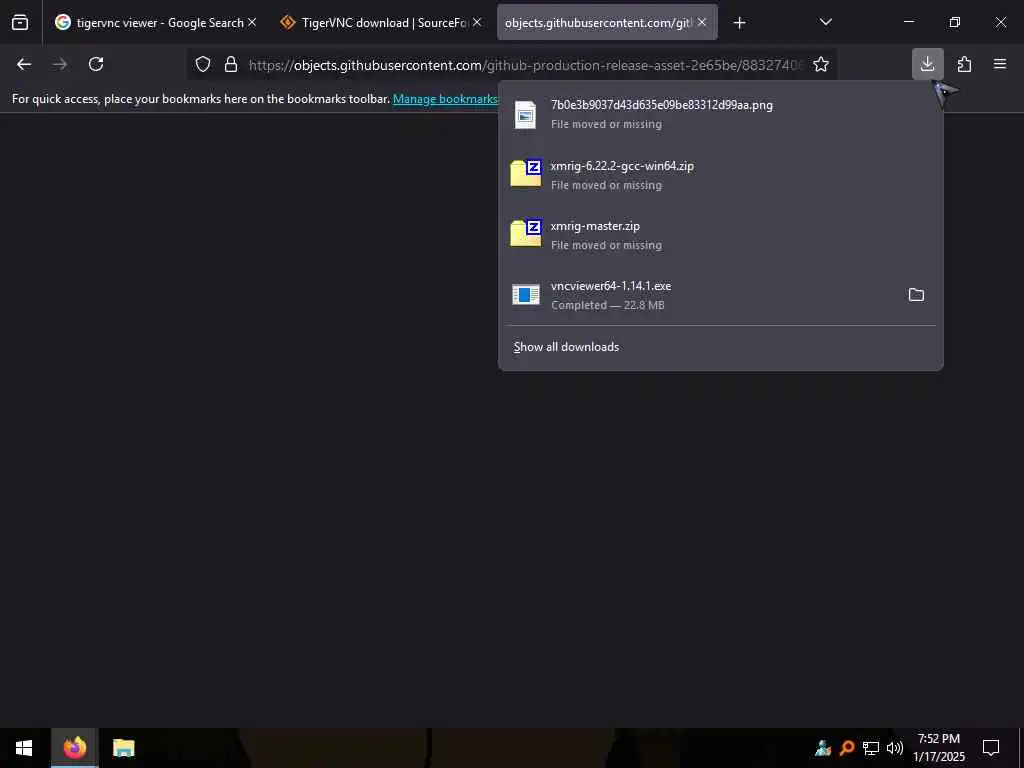Click the Manage bookmarks link
This screenshot has height=768, width=1024.
445,99
